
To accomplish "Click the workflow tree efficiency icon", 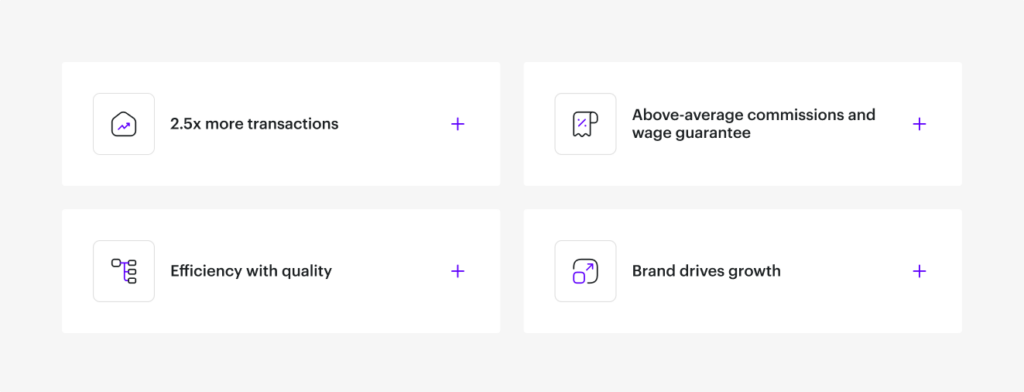I will coord(123,271).
